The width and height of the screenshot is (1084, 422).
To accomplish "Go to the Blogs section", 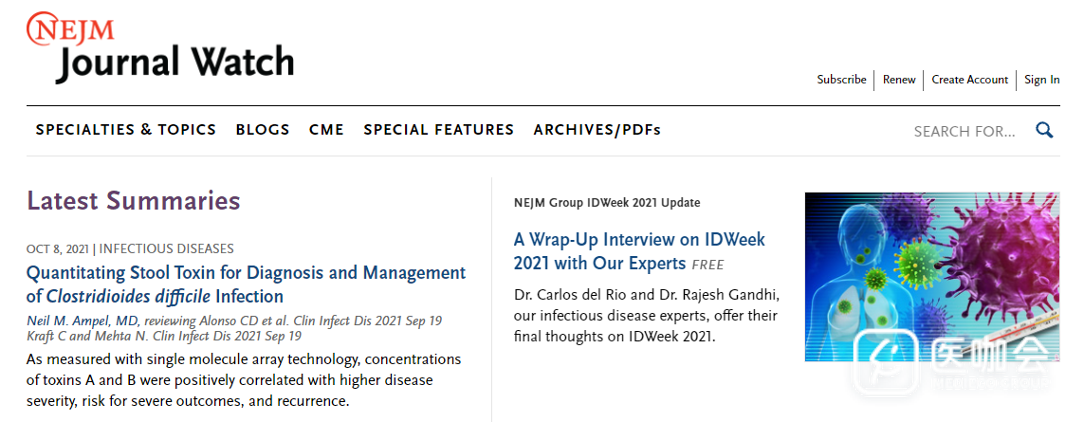I will click(263, 130).
